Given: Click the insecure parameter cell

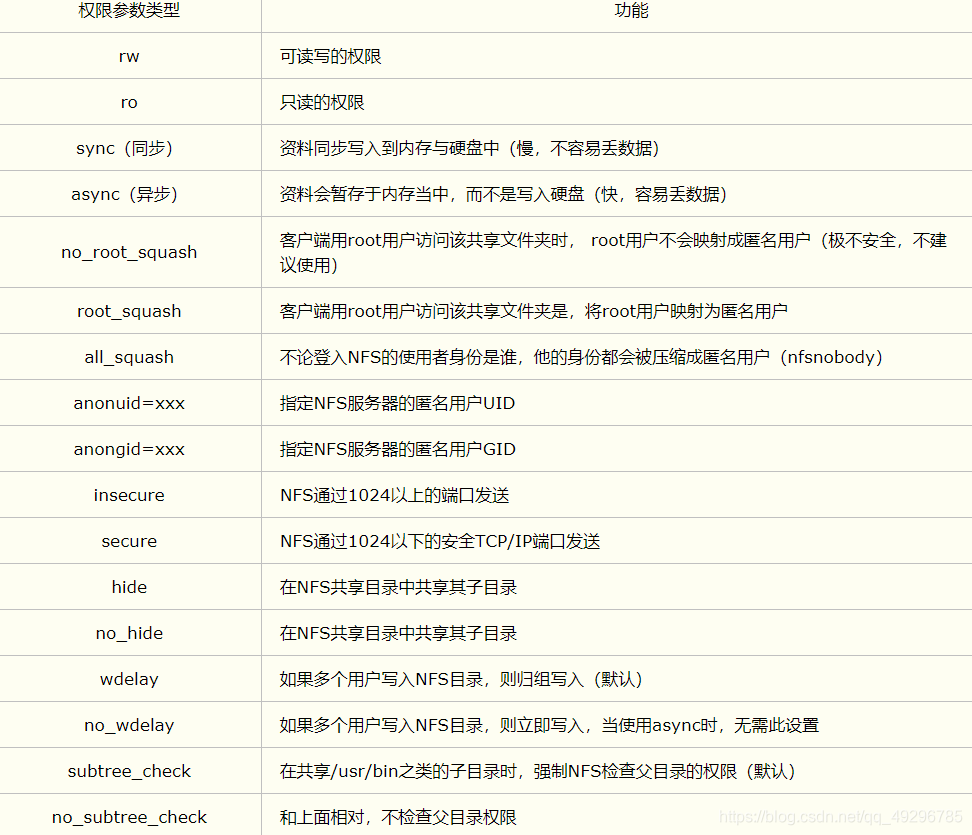Looking at the screenshot, I should click(x=129, y=495).
